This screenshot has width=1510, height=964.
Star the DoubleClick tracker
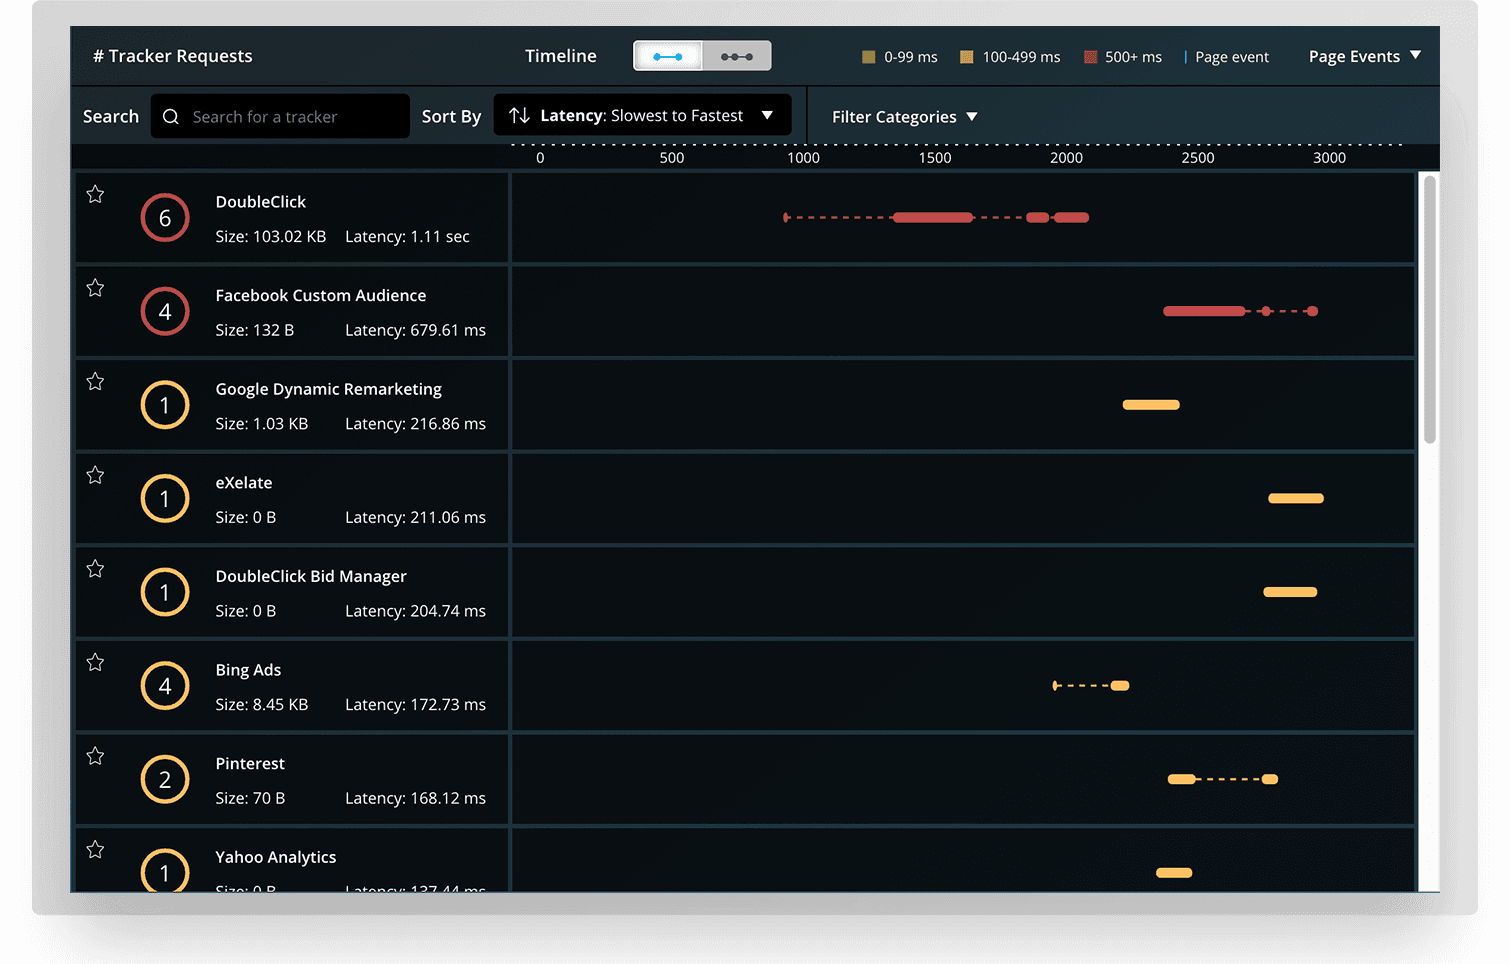[95, 194]
